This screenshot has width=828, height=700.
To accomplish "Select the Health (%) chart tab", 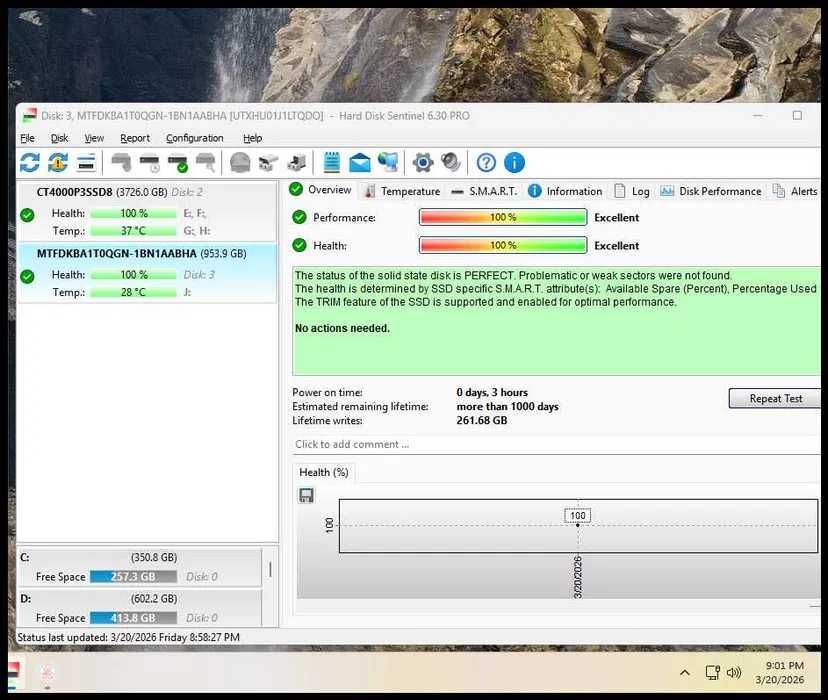I will click(324, 472).
